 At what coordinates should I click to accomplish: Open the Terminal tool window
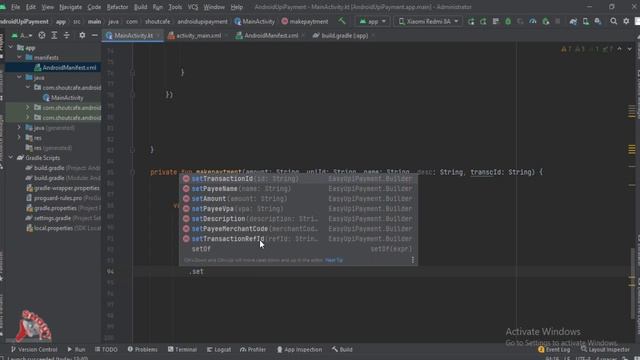coord(182,349)
